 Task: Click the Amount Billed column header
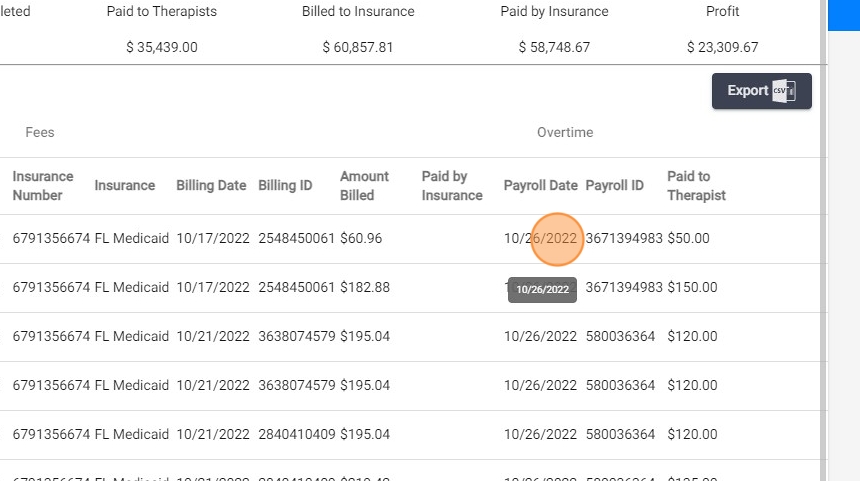[364, 186]
